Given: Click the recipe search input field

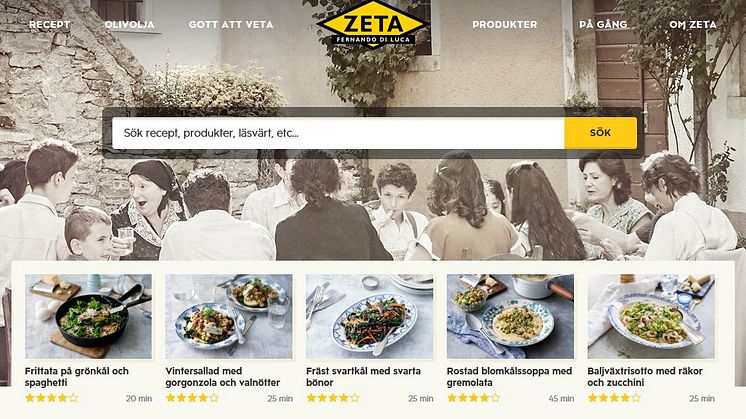Looking at the screenshot, I should tap(338, 133).
